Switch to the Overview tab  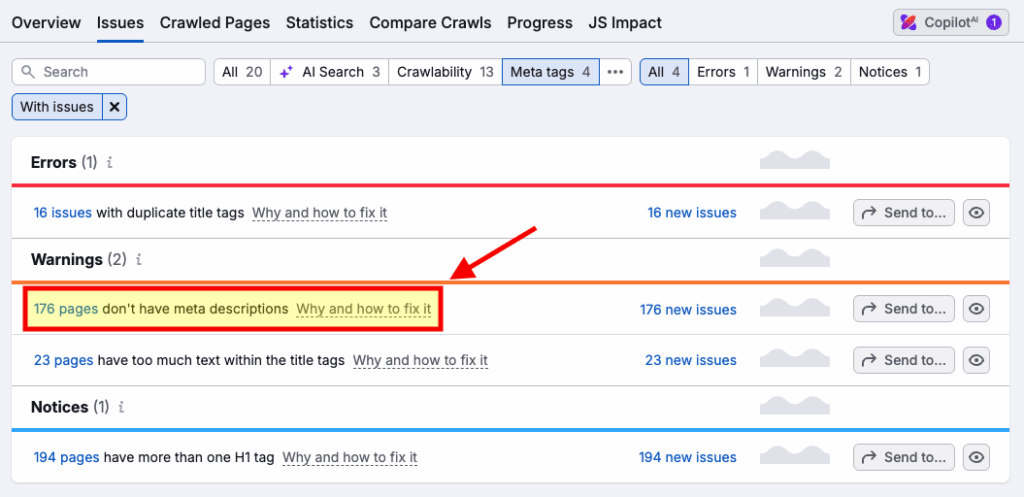(46, 23)
